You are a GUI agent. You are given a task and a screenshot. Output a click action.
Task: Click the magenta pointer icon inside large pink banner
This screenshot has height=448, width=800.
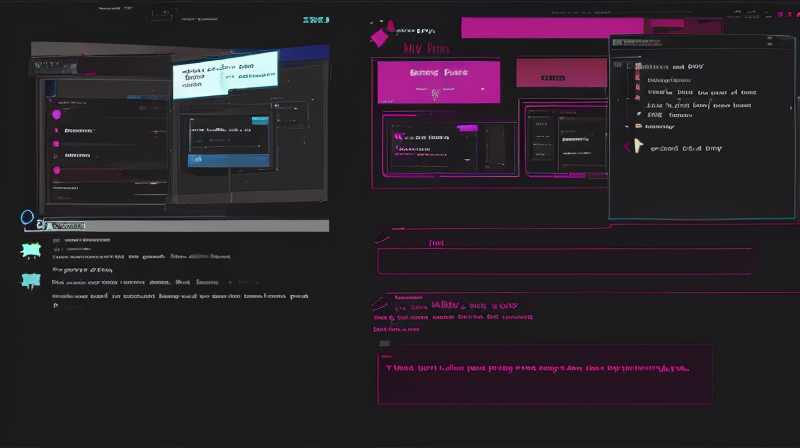click(x=435, y=95)
